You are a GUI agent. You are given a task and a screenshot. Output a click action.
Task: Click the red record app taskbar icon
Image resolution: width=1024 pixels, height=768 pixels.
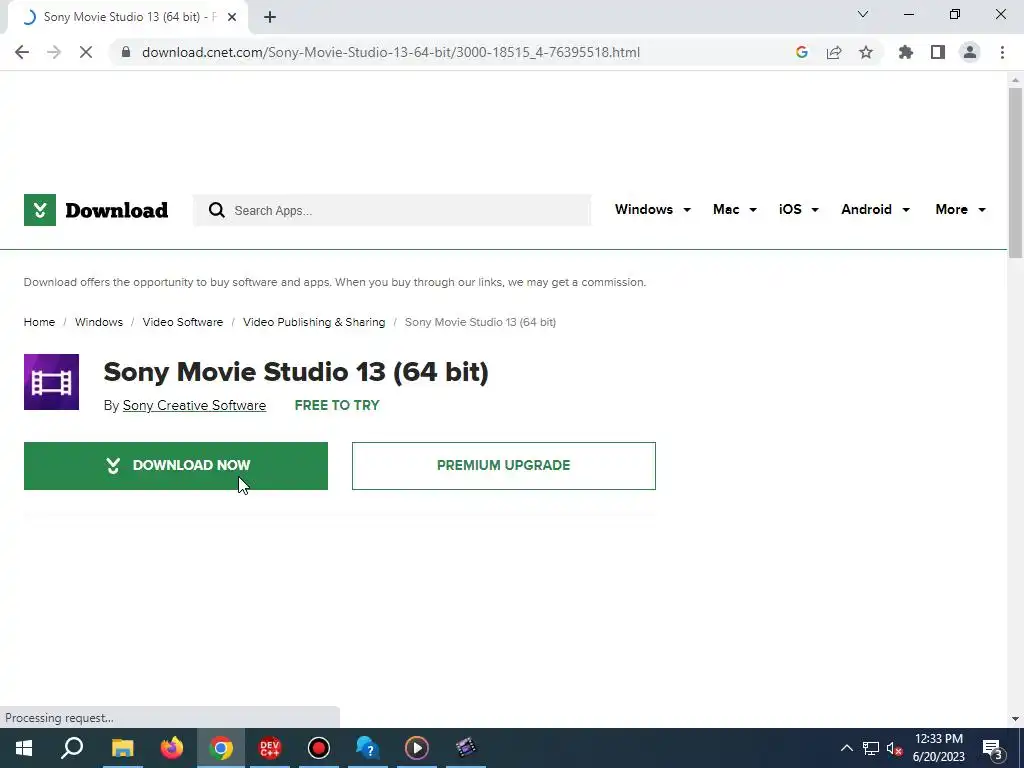[x=319, y=748]
